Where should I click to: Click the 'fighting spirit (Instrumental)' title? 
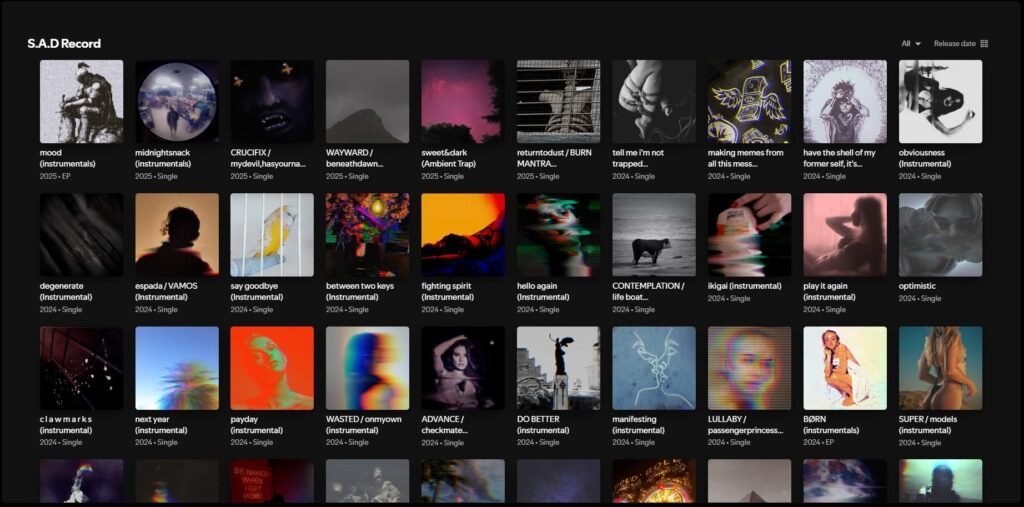click(x=447, y=291)
